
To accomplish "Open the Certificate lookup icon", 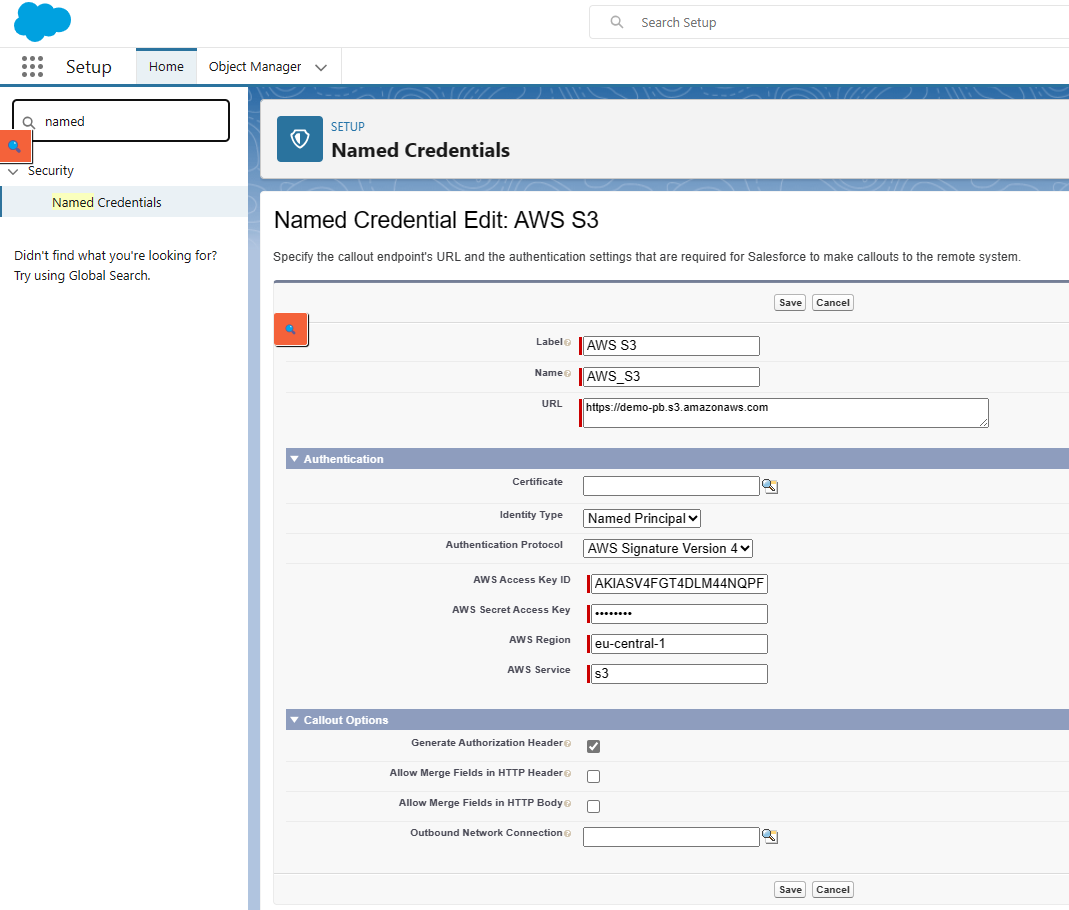I will point(770,486).
